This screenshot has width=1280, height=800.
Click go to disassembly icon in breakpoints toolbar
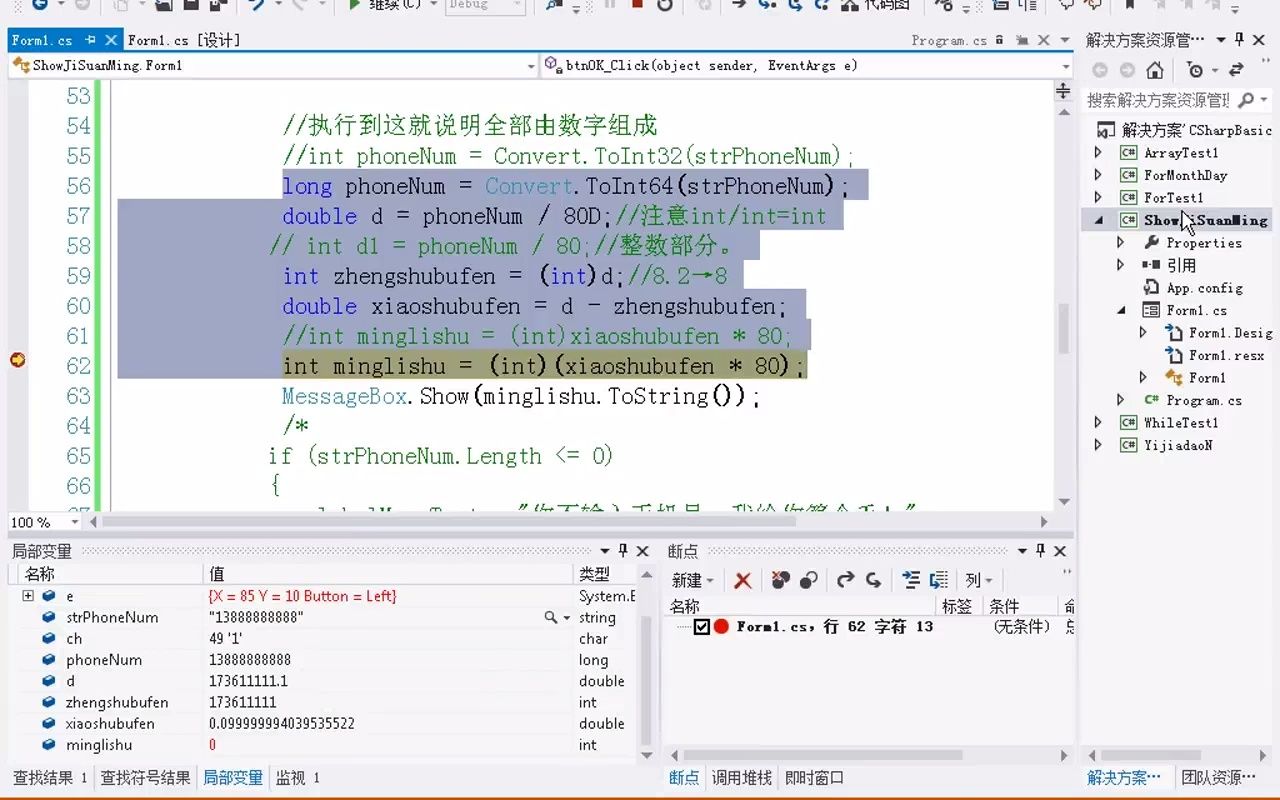[x=939, y=580]
